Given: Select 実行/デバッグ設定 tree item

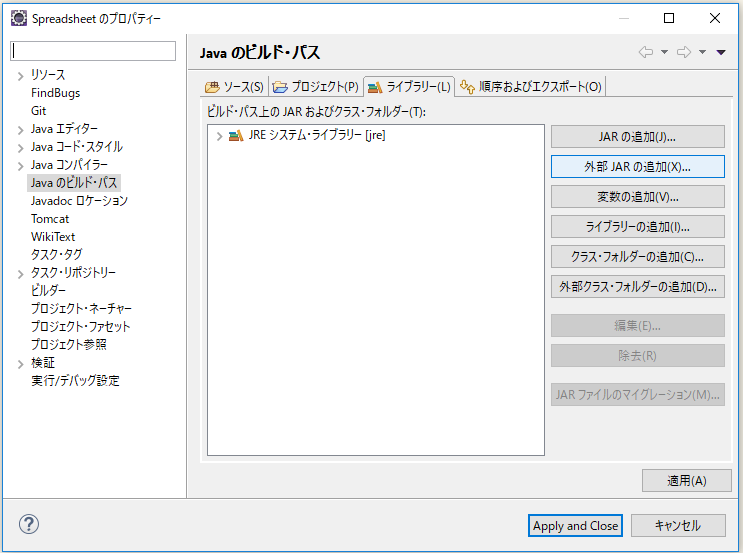Looking at the screenshot, I should (75, 381).
